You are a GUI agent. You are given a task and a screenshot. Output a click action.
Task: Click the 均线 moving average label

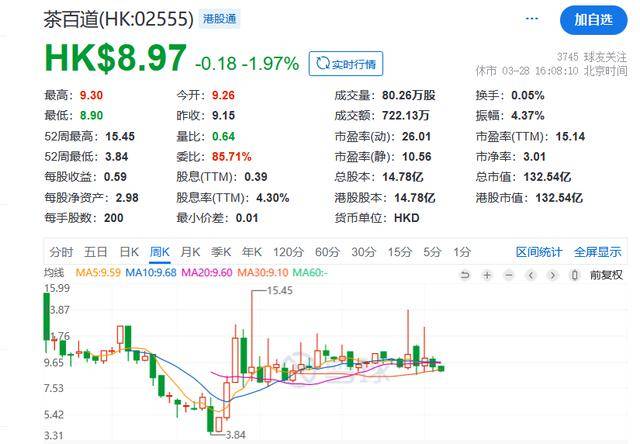54,272
